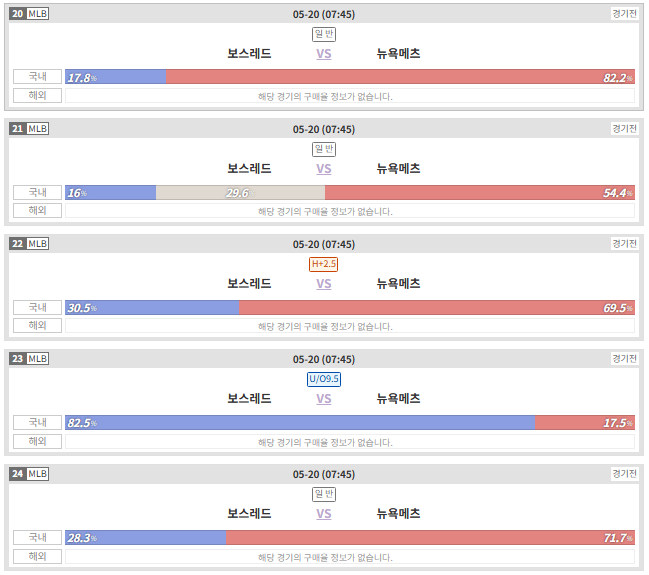This screenshot has height=575, width=649.
Task: Click the 일반 badge in match 21
Action: [324, 149]
